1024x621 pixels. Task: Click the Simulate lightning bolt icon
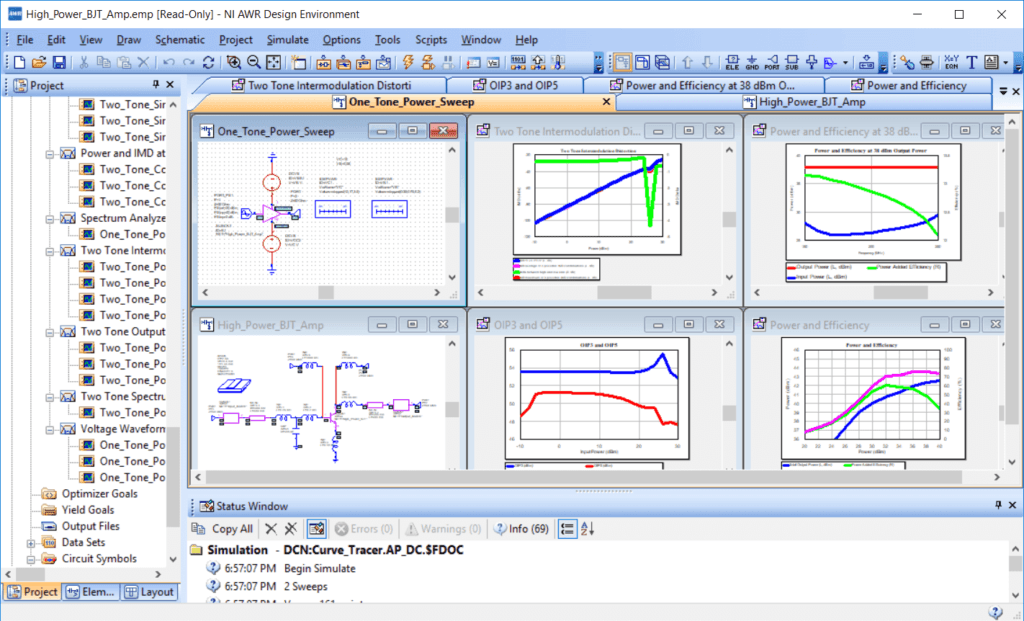(408, 62)
